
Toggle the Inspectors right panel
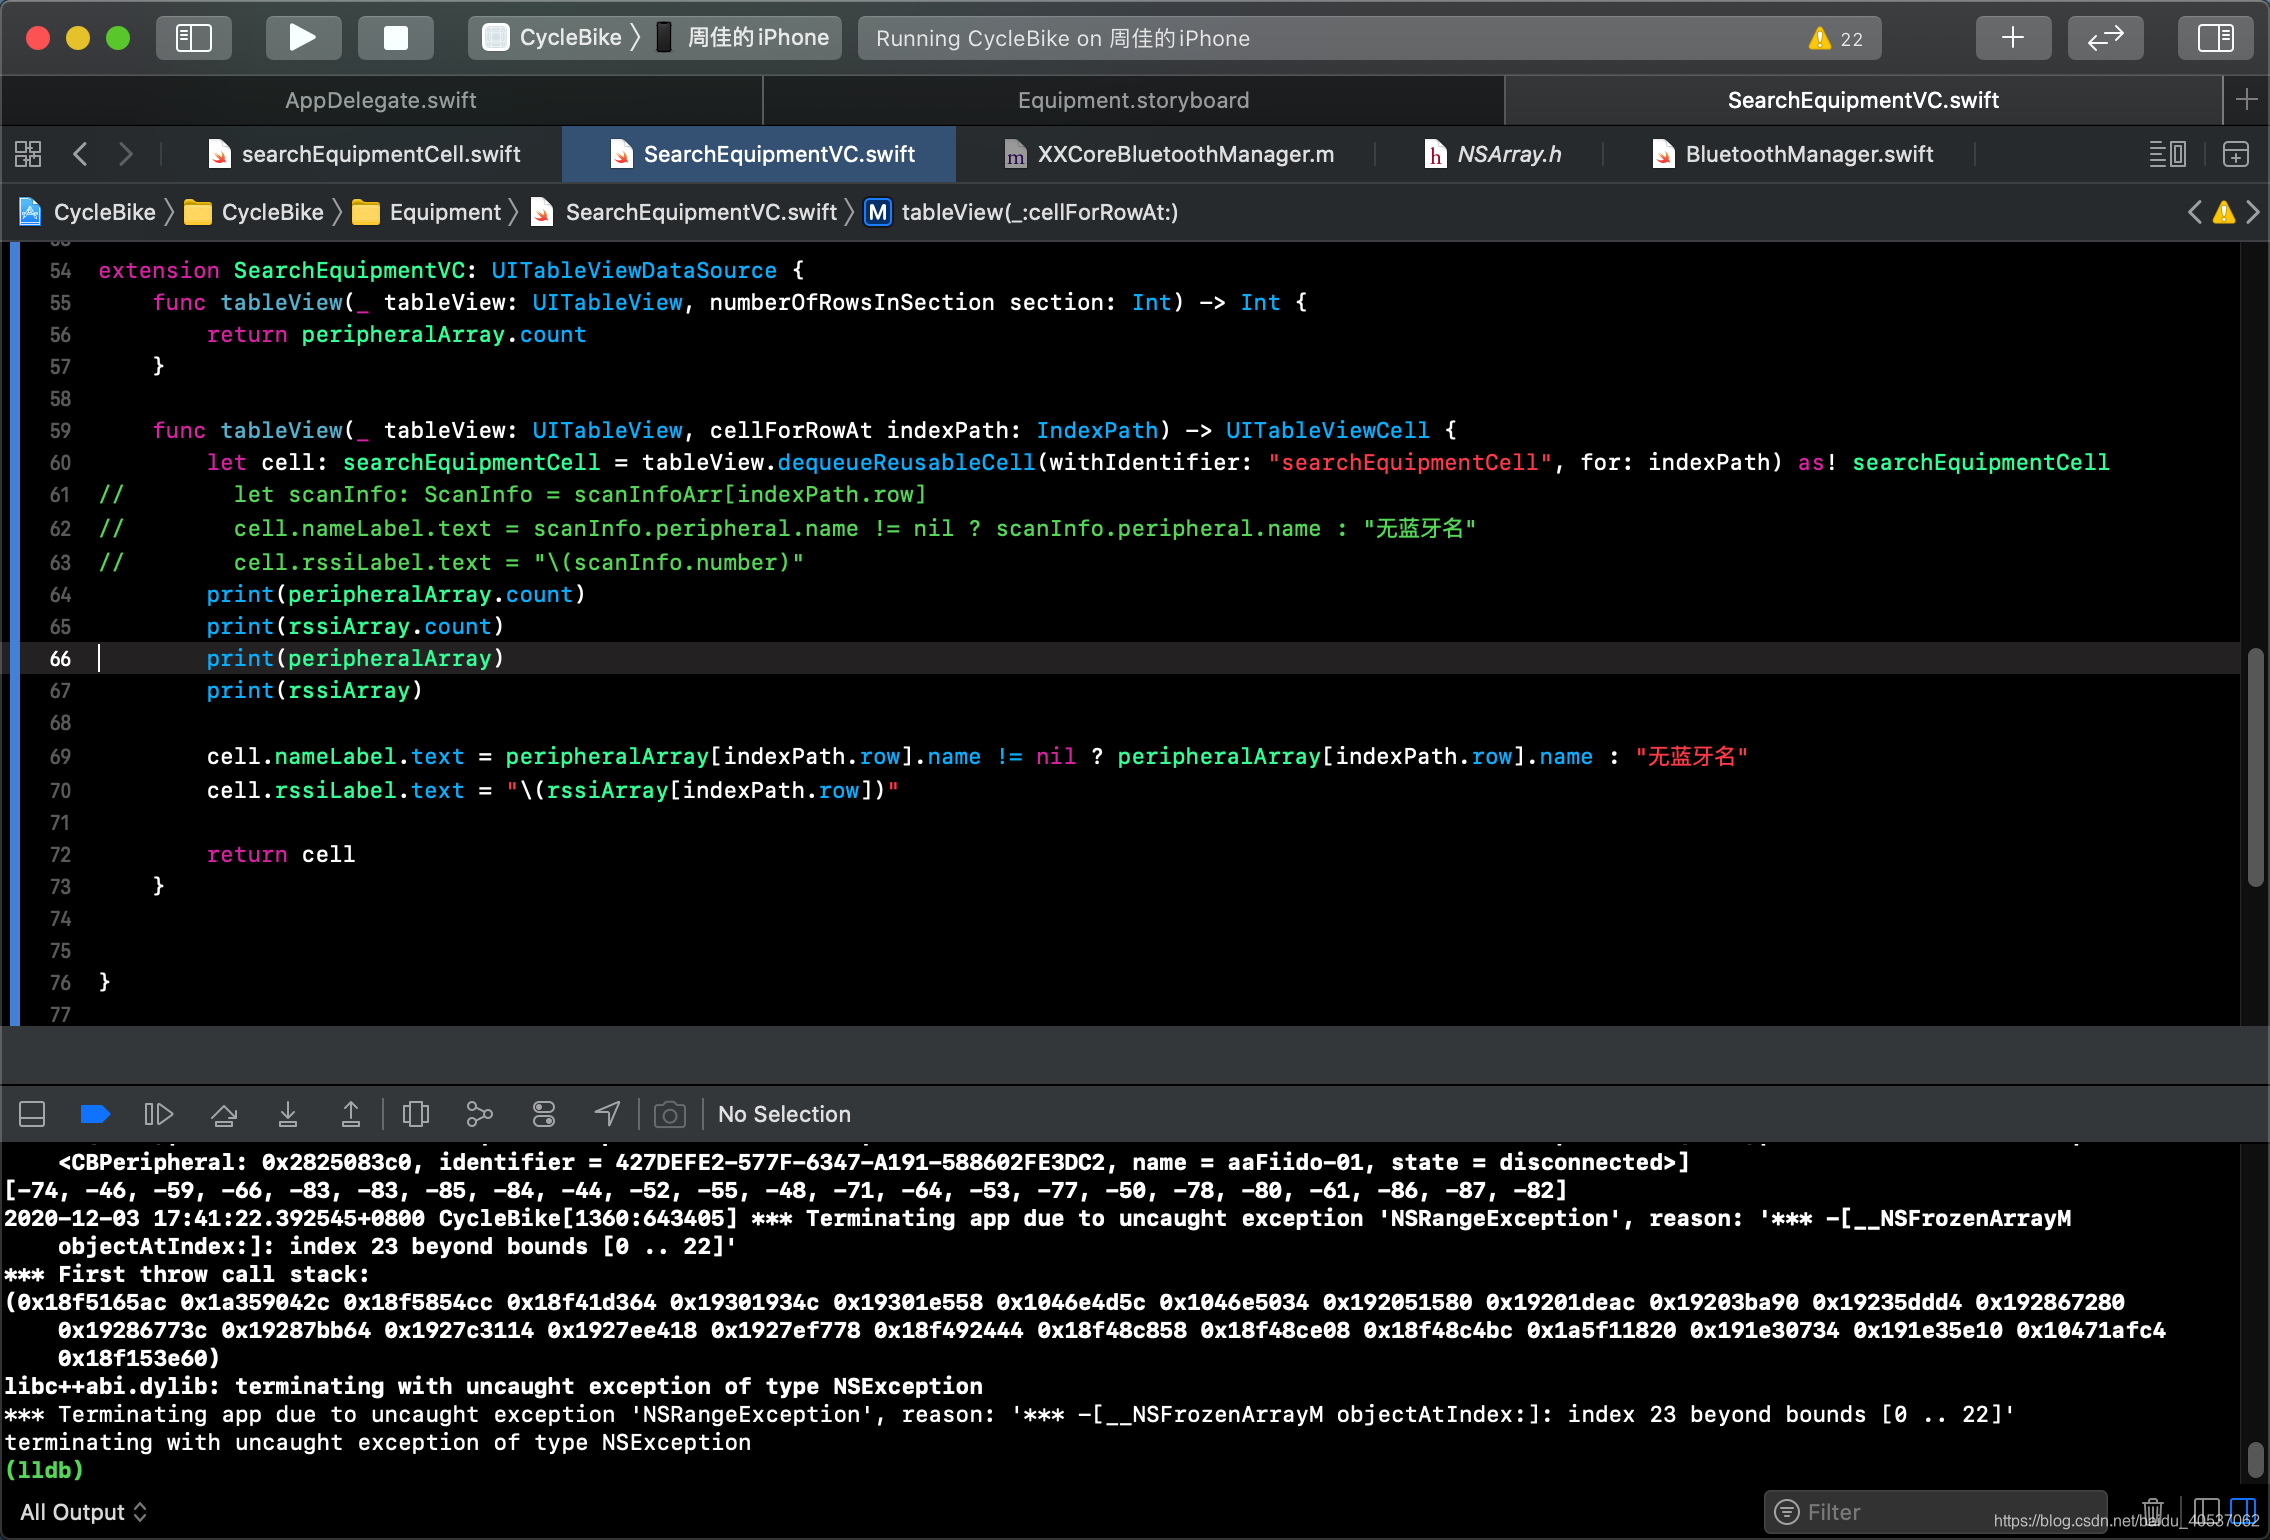pyautogui.click(x=2215, y=38)
